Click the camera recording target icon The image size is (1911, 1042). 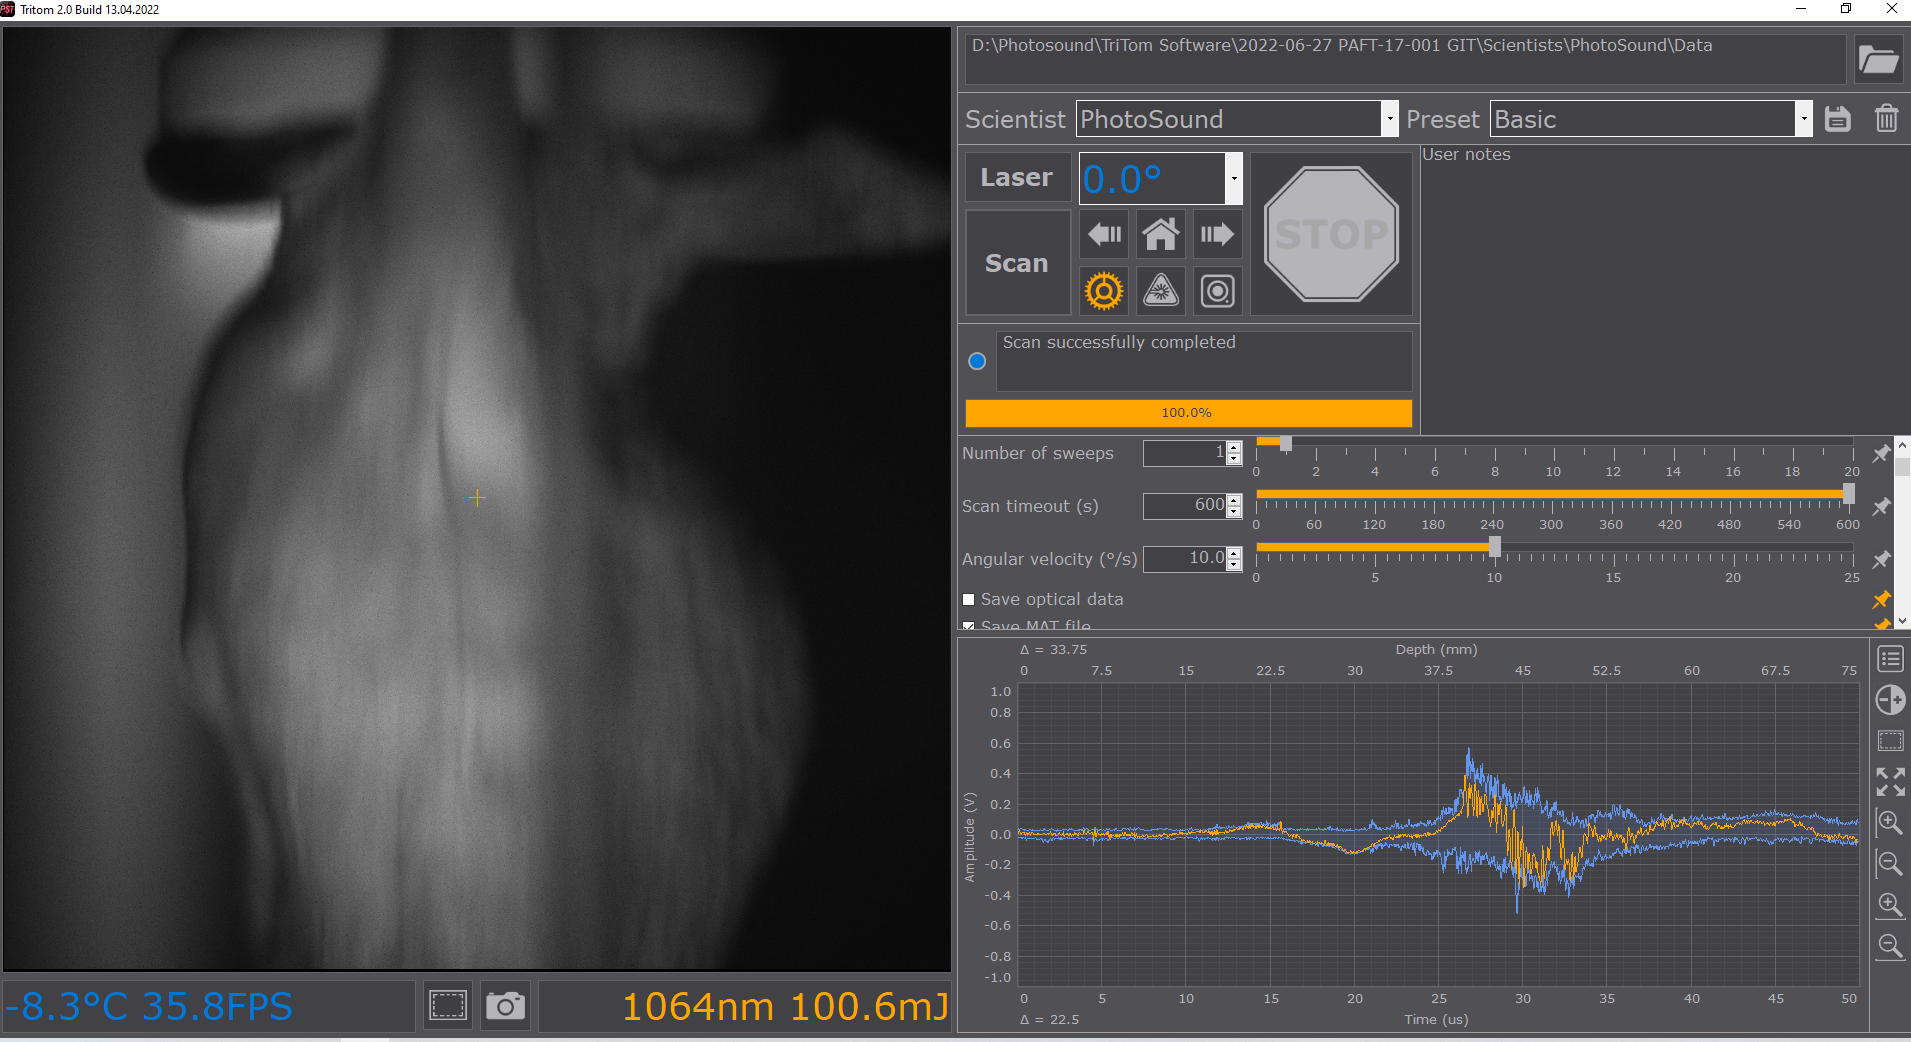pos(1217,291)
